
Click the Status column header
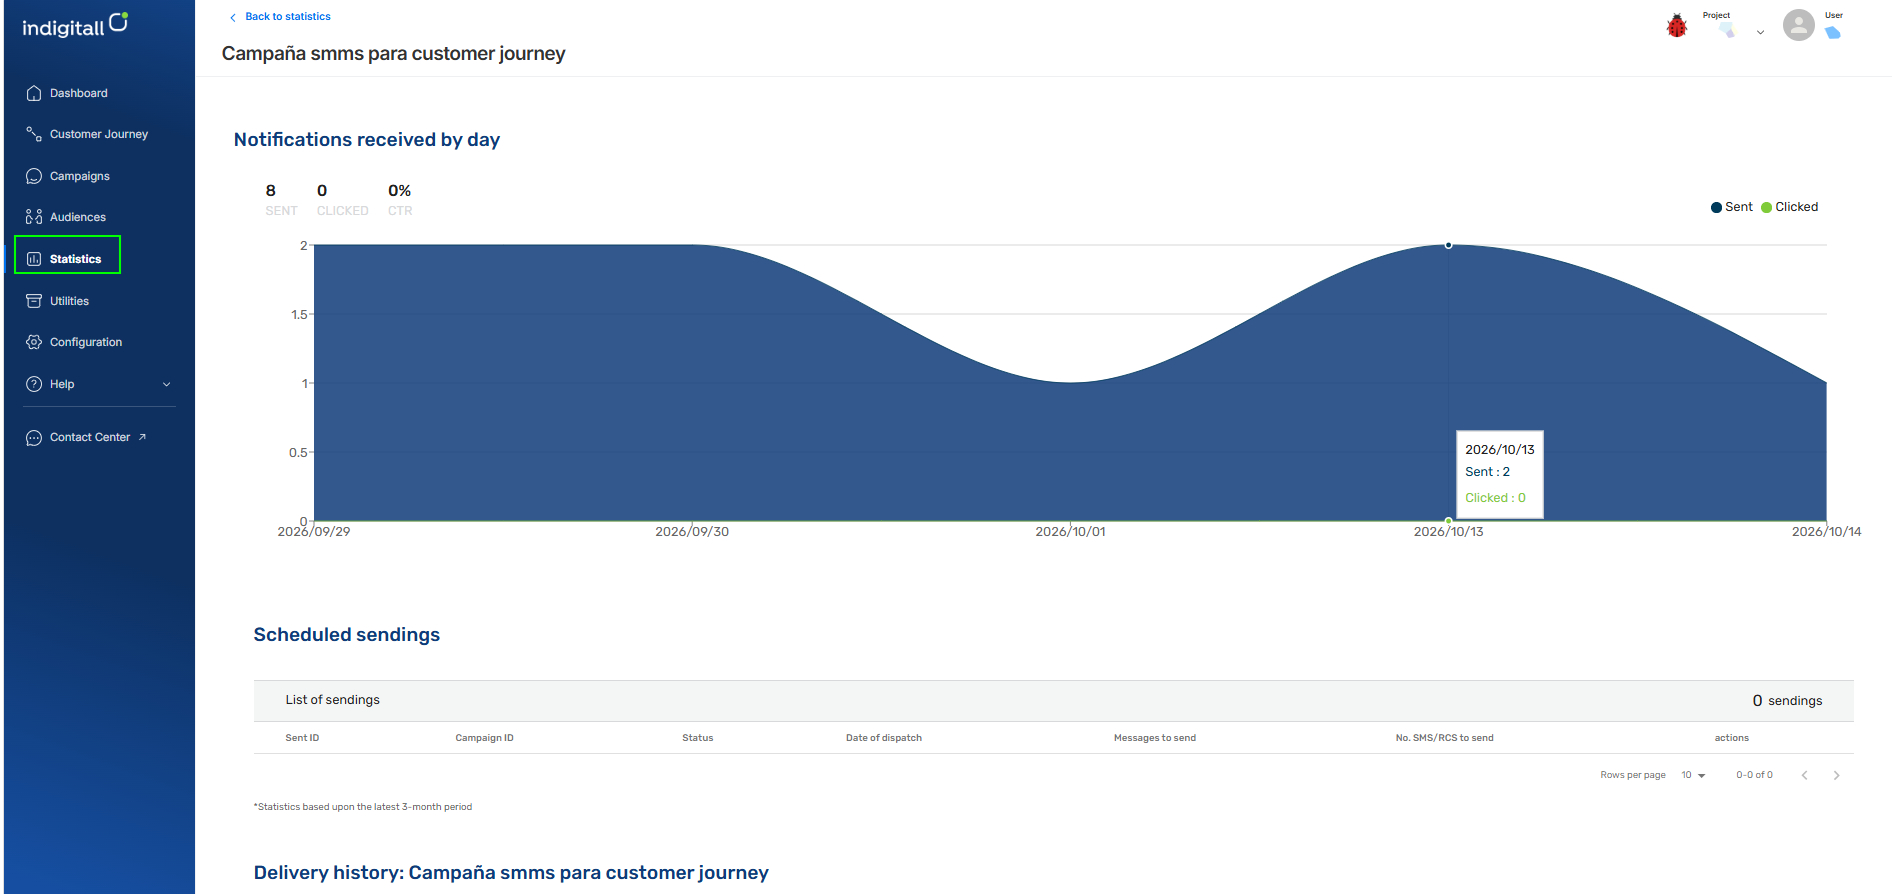(697, 738)
